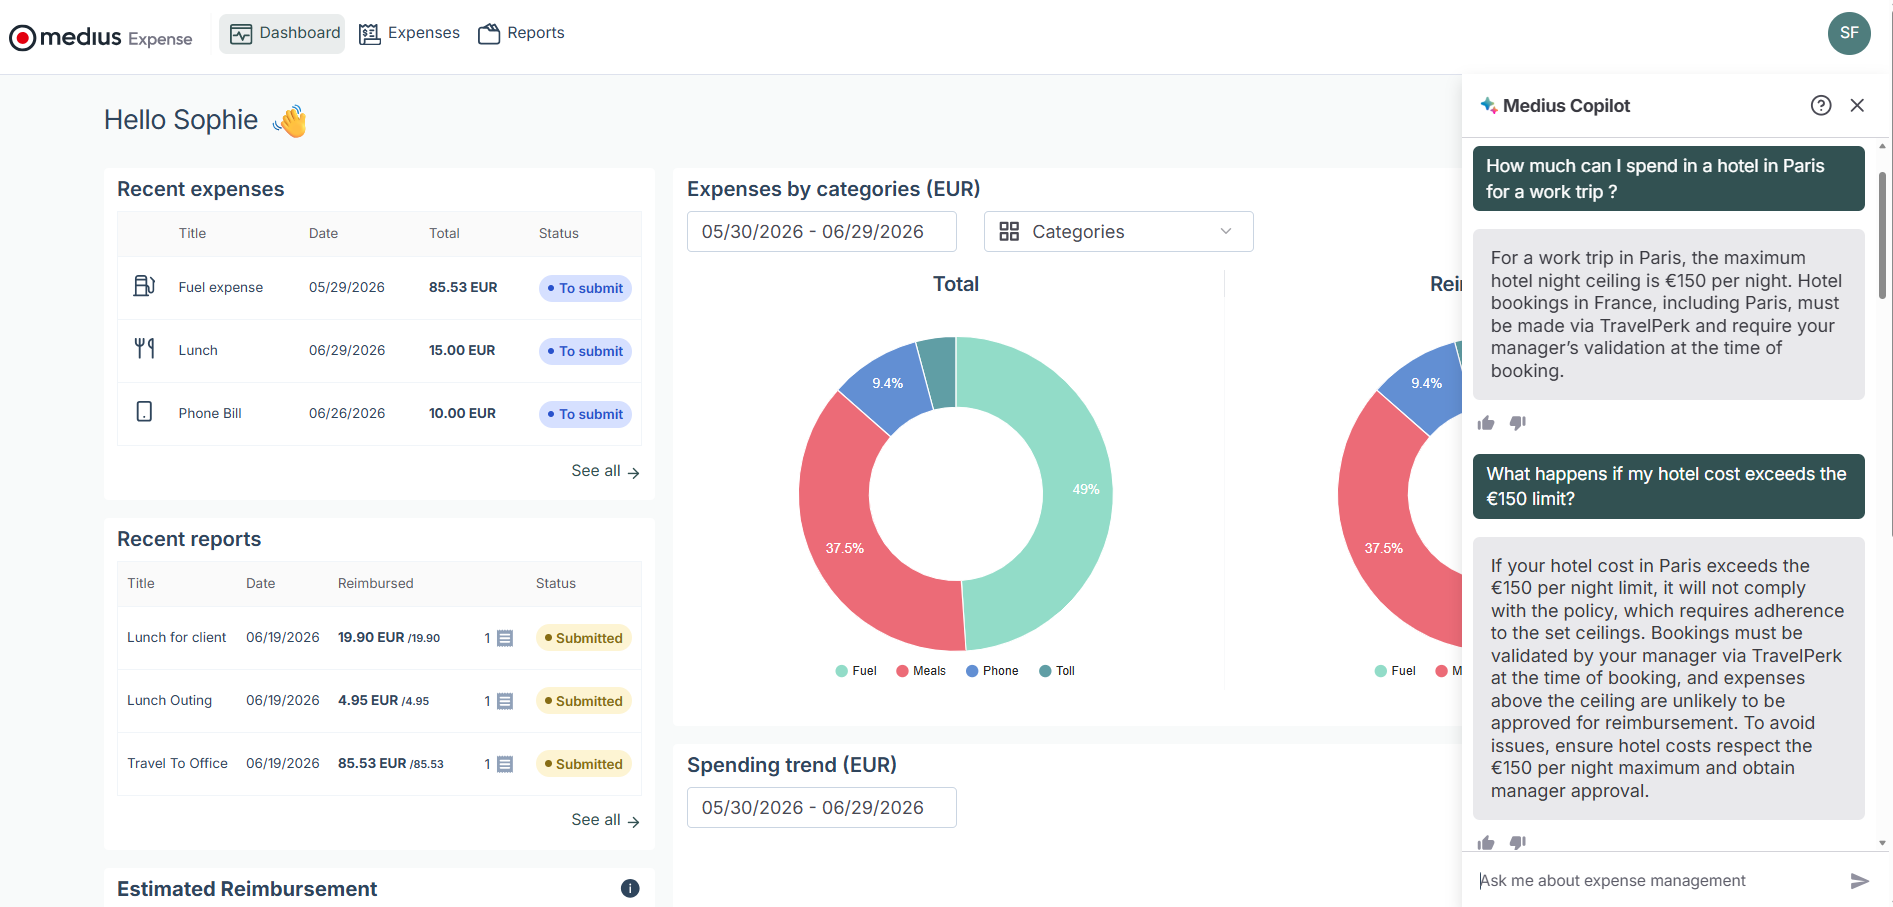Open the Expenses by categories date range field
The height and width of the screenshot is (907, 1893).
pyautogui.click(x=821, y=232)
